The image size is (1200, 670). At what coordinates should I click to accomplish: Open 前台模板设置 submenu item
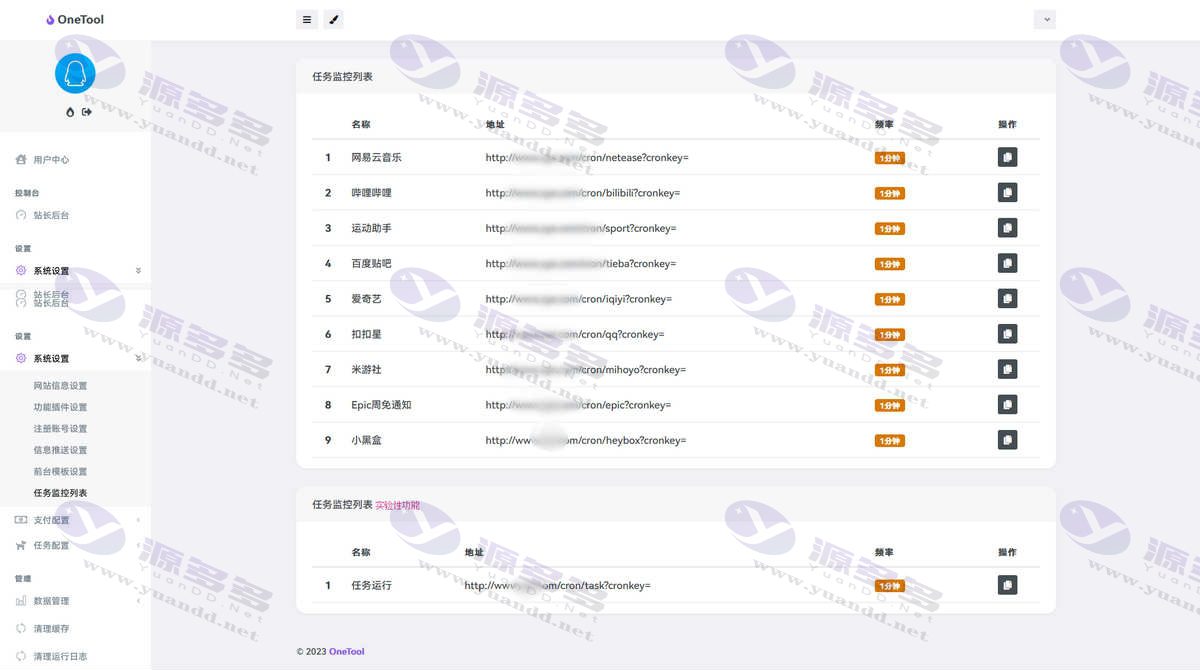[60, 471]
